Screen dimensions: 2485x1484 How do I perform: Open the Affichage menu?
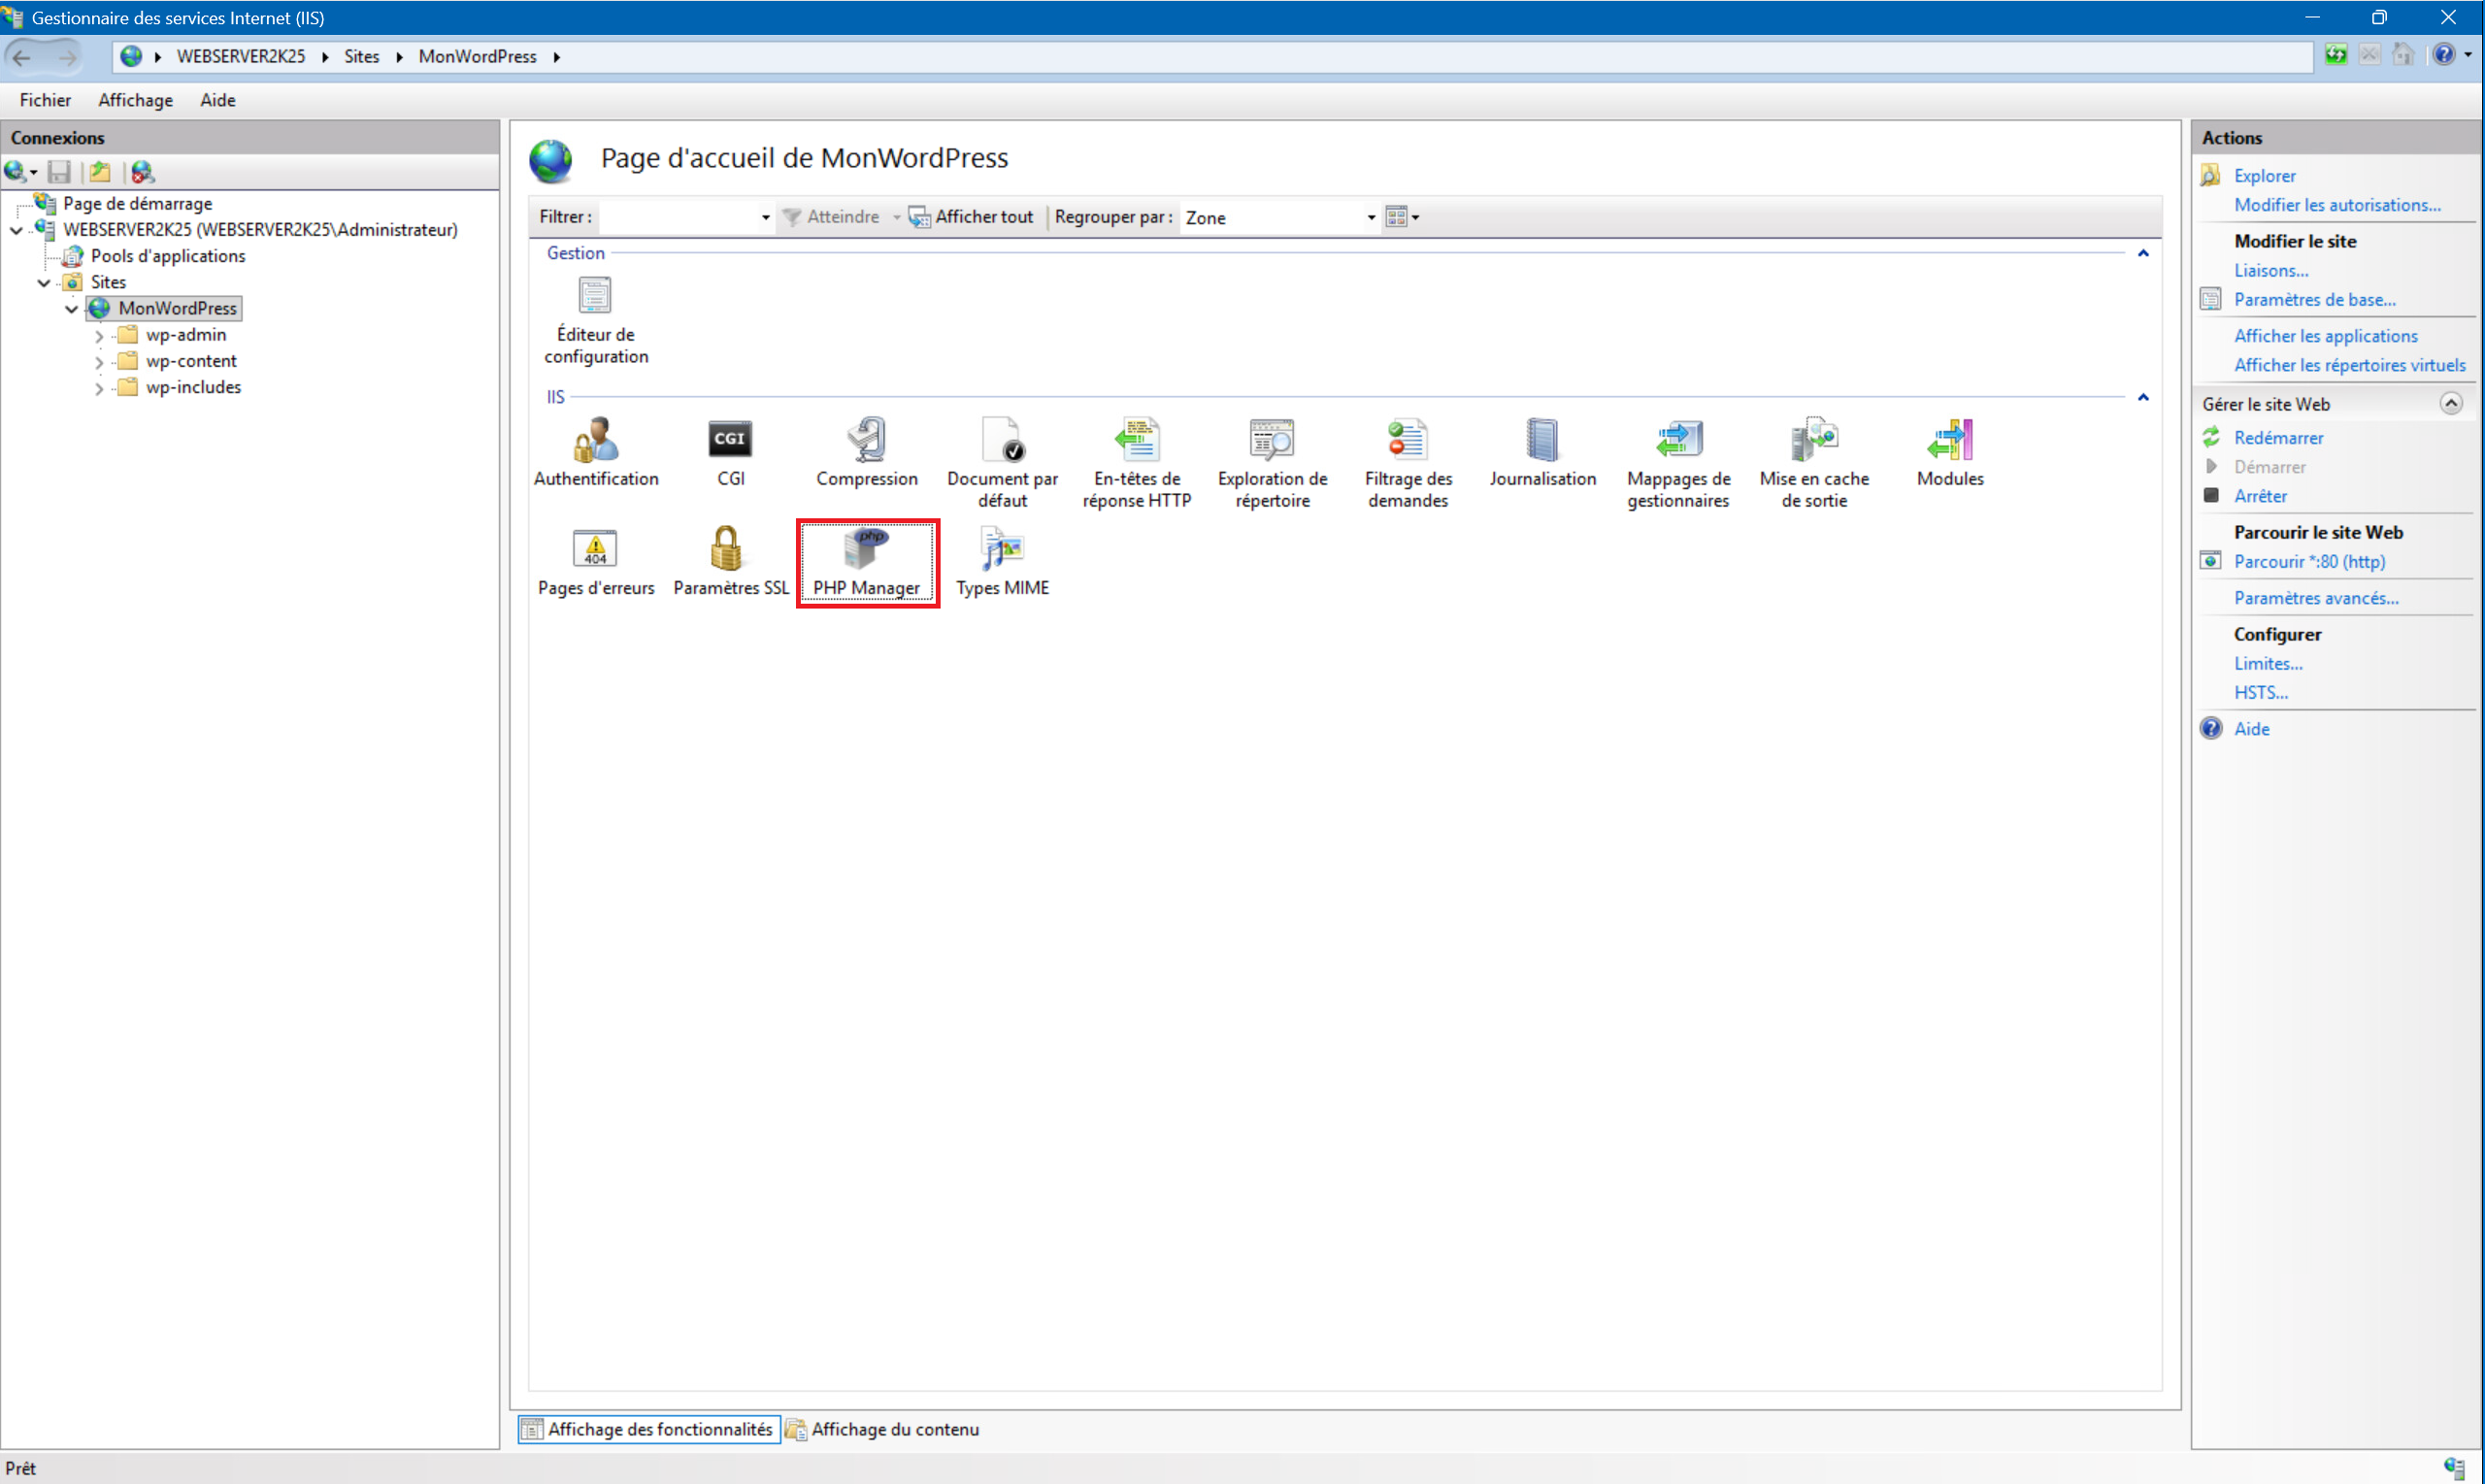pyautogui.click(x=135, y=100)
